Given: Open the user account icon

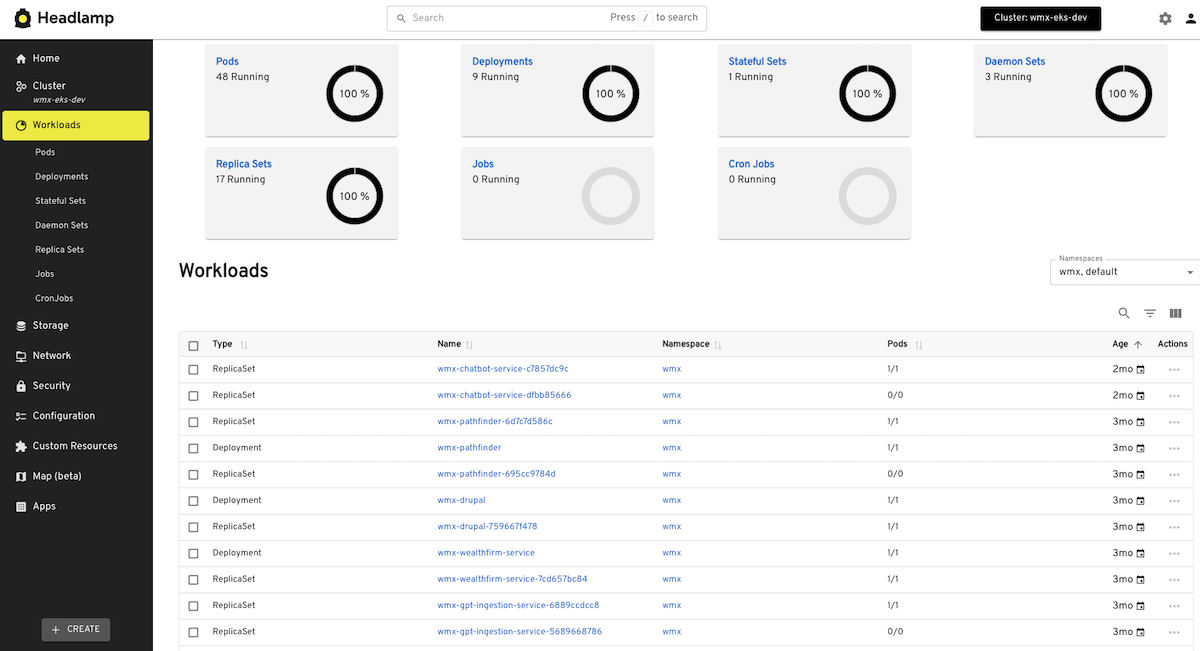Looking at the screenshot, I should click(x=1189, y=18).
